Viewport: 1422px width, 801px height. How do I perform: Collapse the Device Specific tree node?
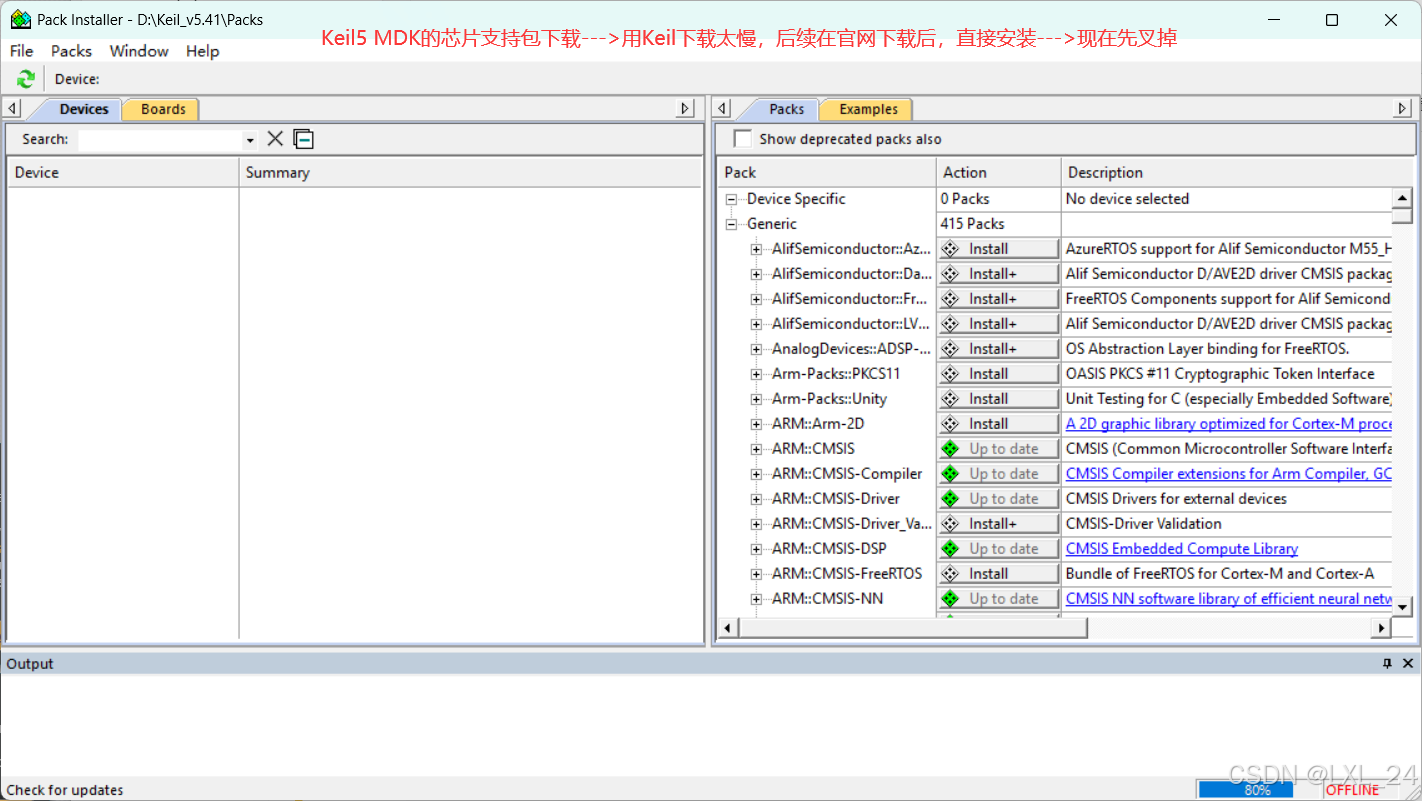click(731, 199)
